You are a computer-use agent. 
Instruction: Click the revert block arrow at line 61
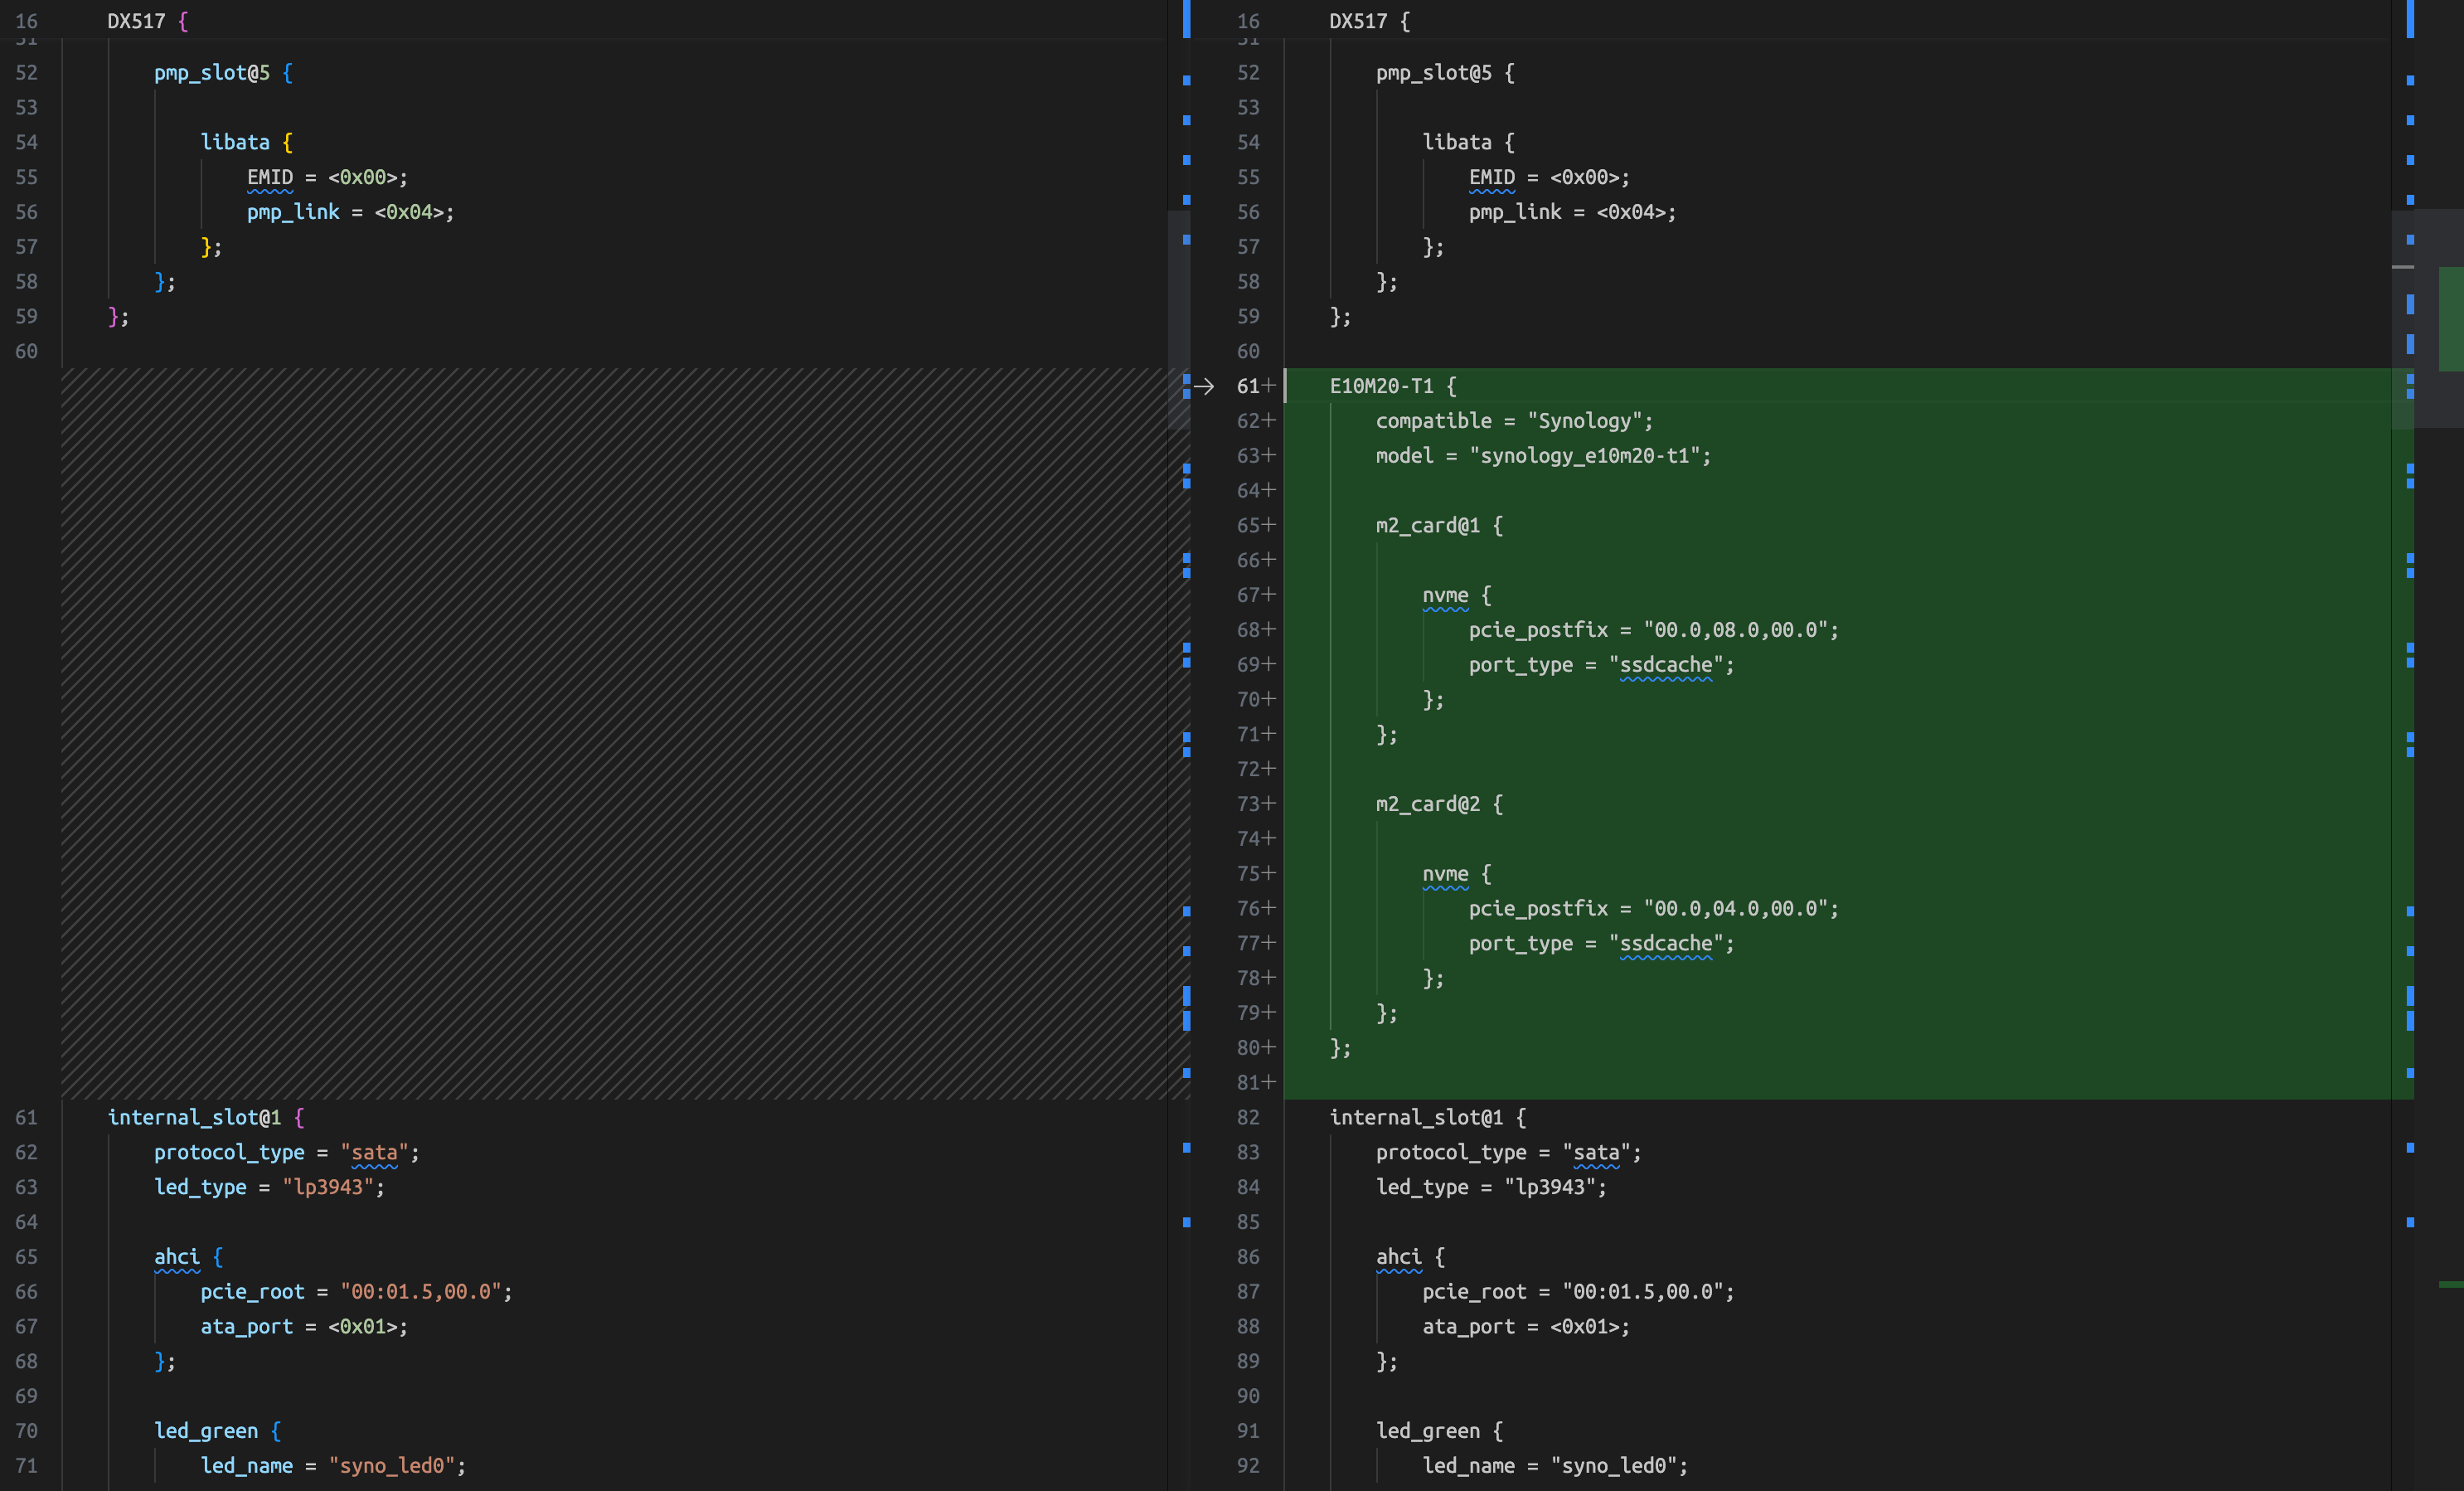(x=1204, y=386)
